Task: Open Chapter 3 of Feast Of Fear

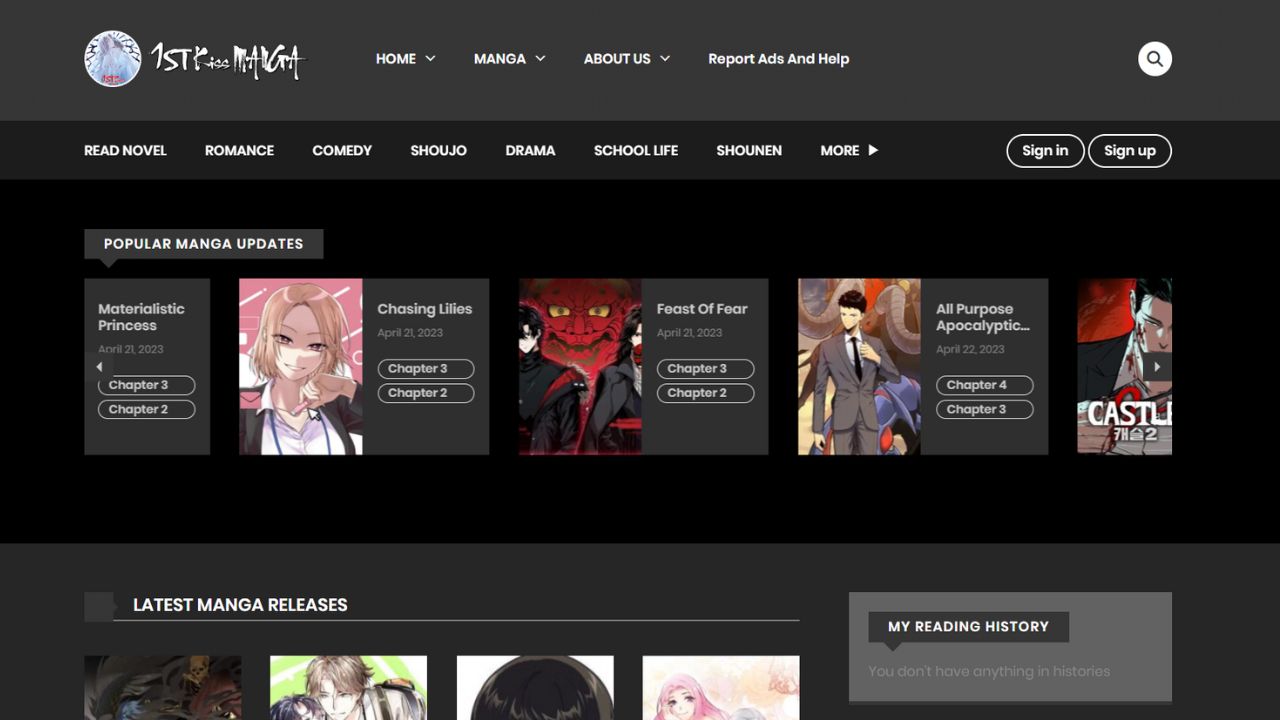Action: coord(704,369)
